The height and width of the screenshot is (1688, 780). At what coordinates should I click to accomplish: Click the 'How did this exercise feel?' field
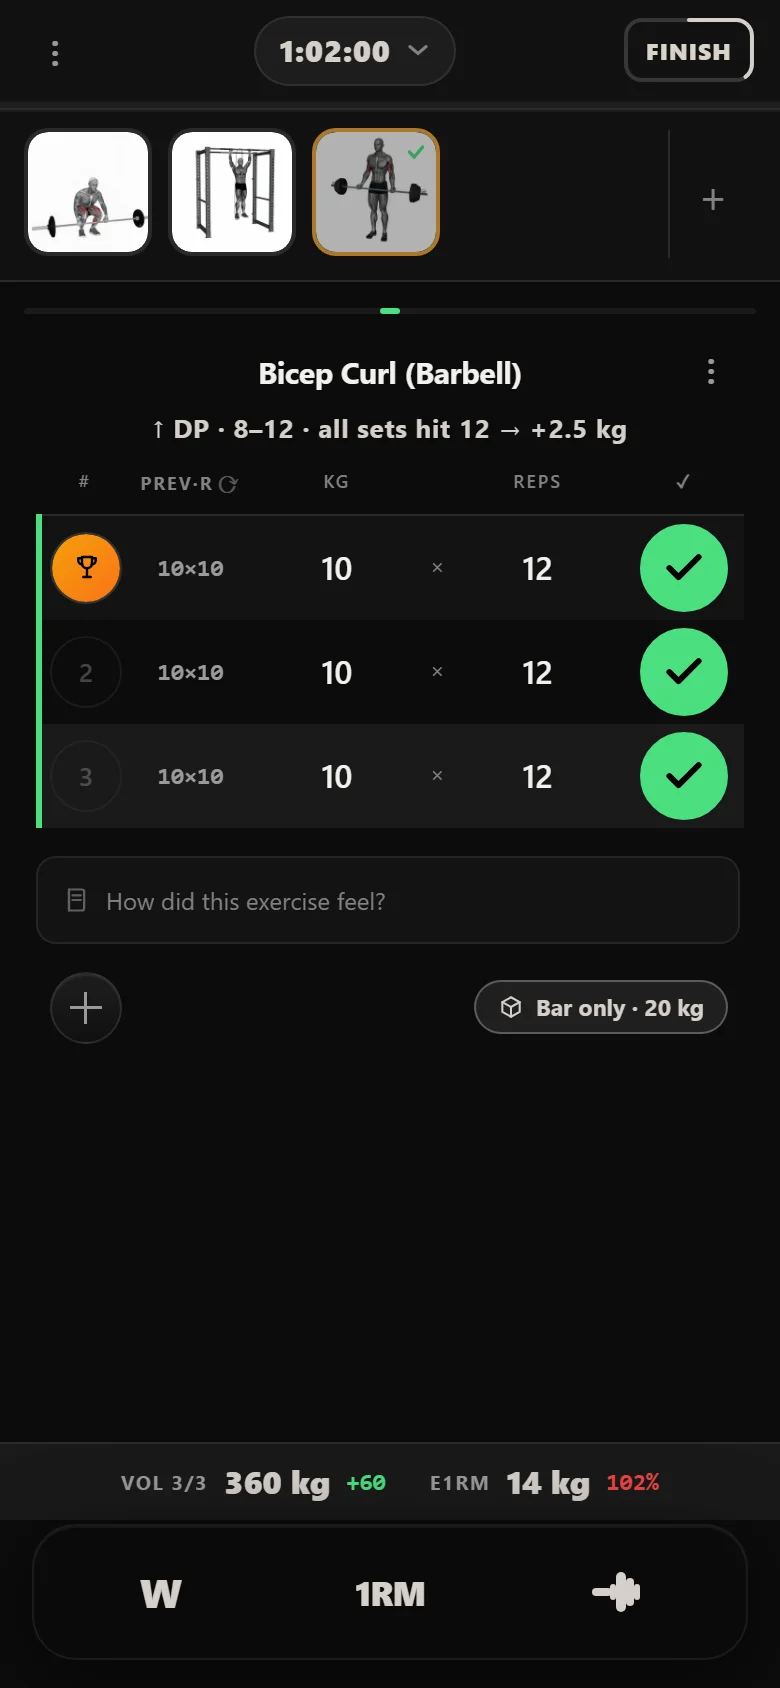click(x=388, y=900)
